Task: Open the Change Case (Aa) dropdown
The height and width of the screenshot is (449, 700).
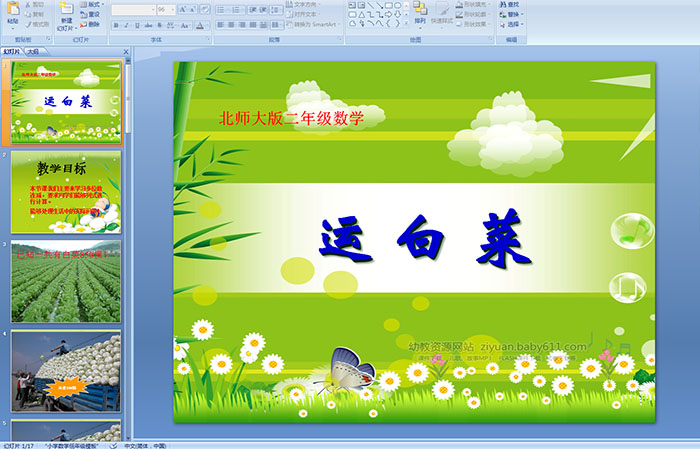Action: coord(185,25)
